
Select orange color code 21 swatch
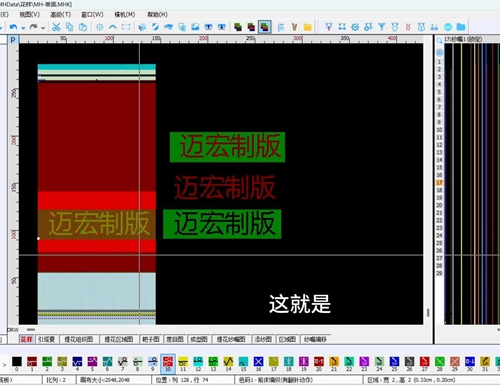coord(334,362)
